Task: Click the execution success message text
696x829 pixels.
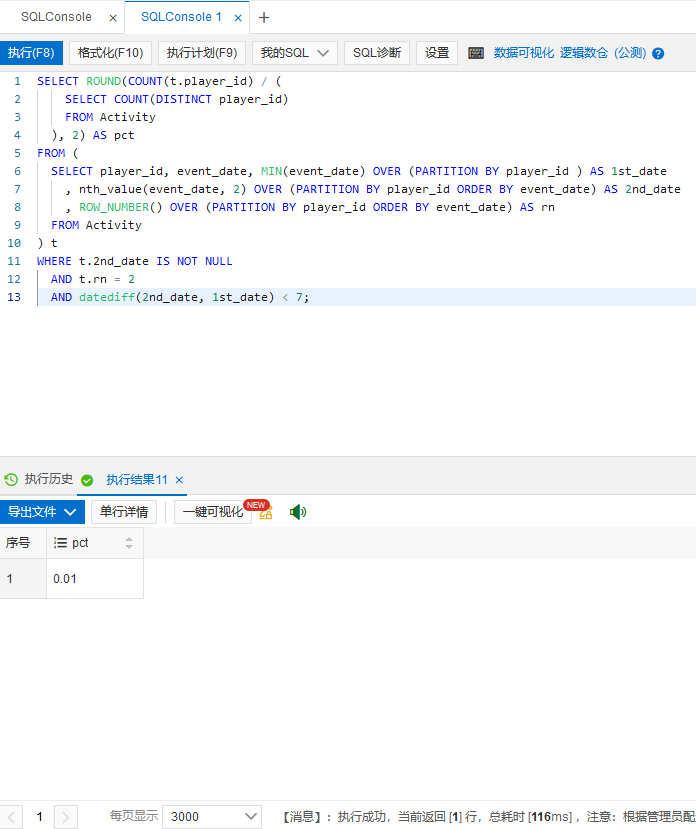Action: [x=489, y=817]
